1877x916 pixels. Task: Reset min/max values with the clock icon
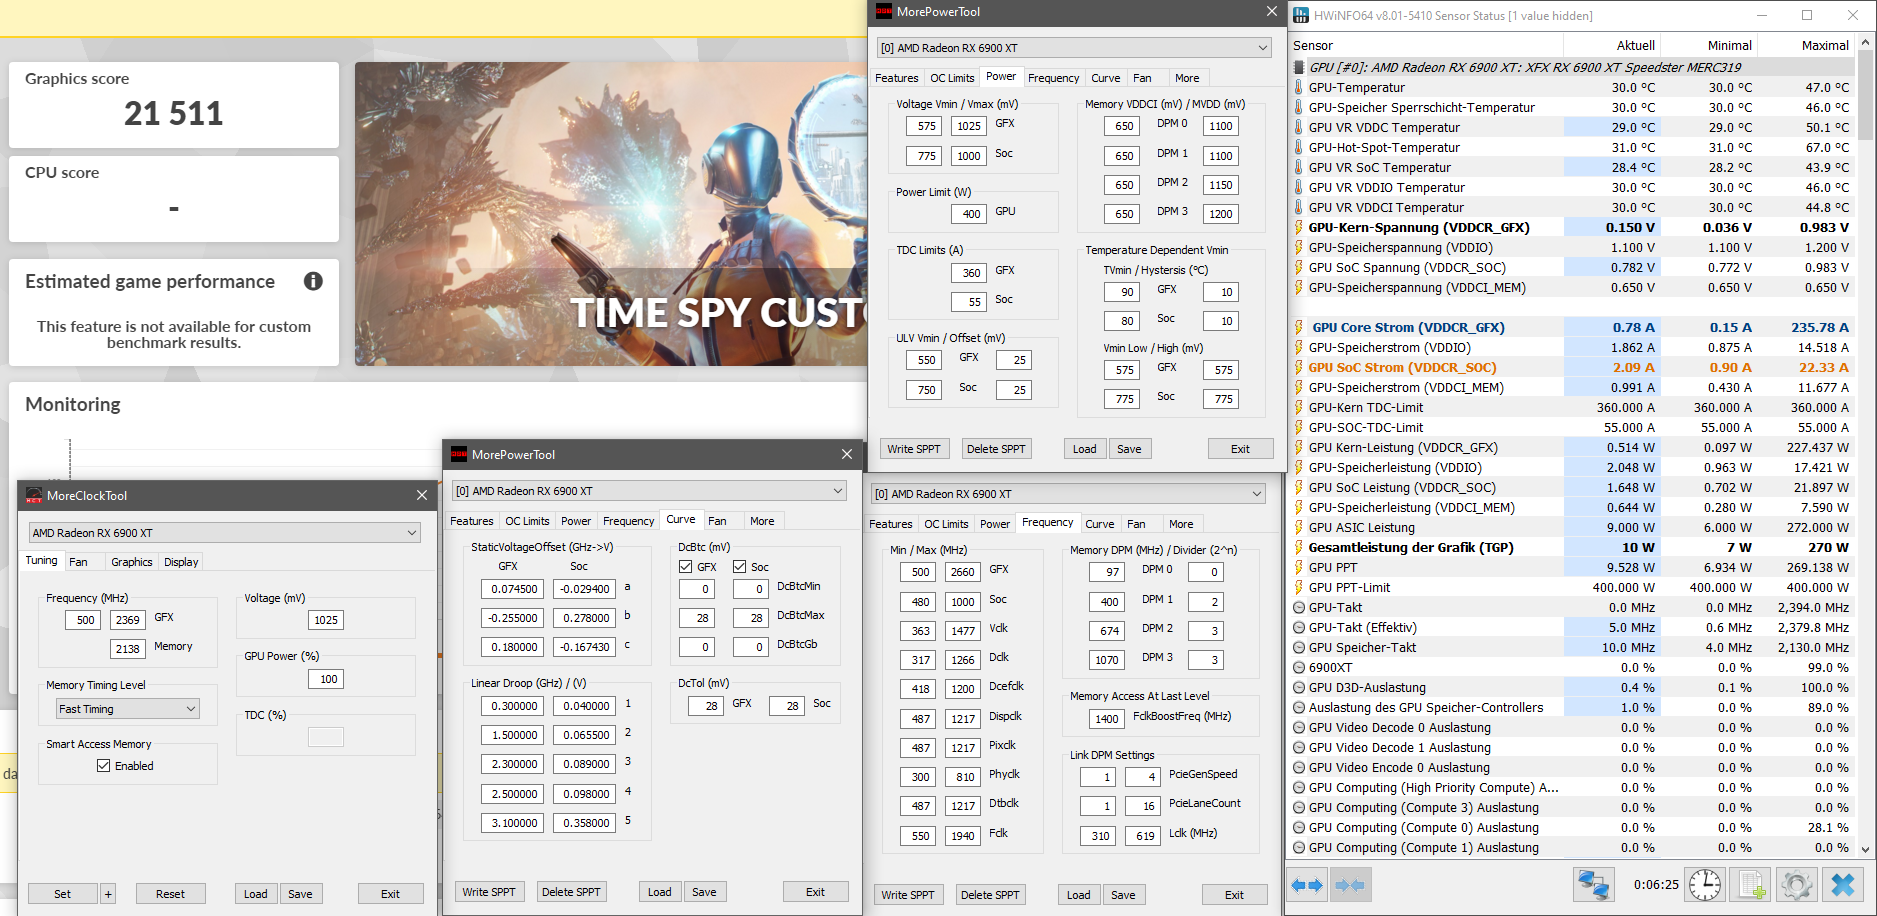(x=1705, y=885)
